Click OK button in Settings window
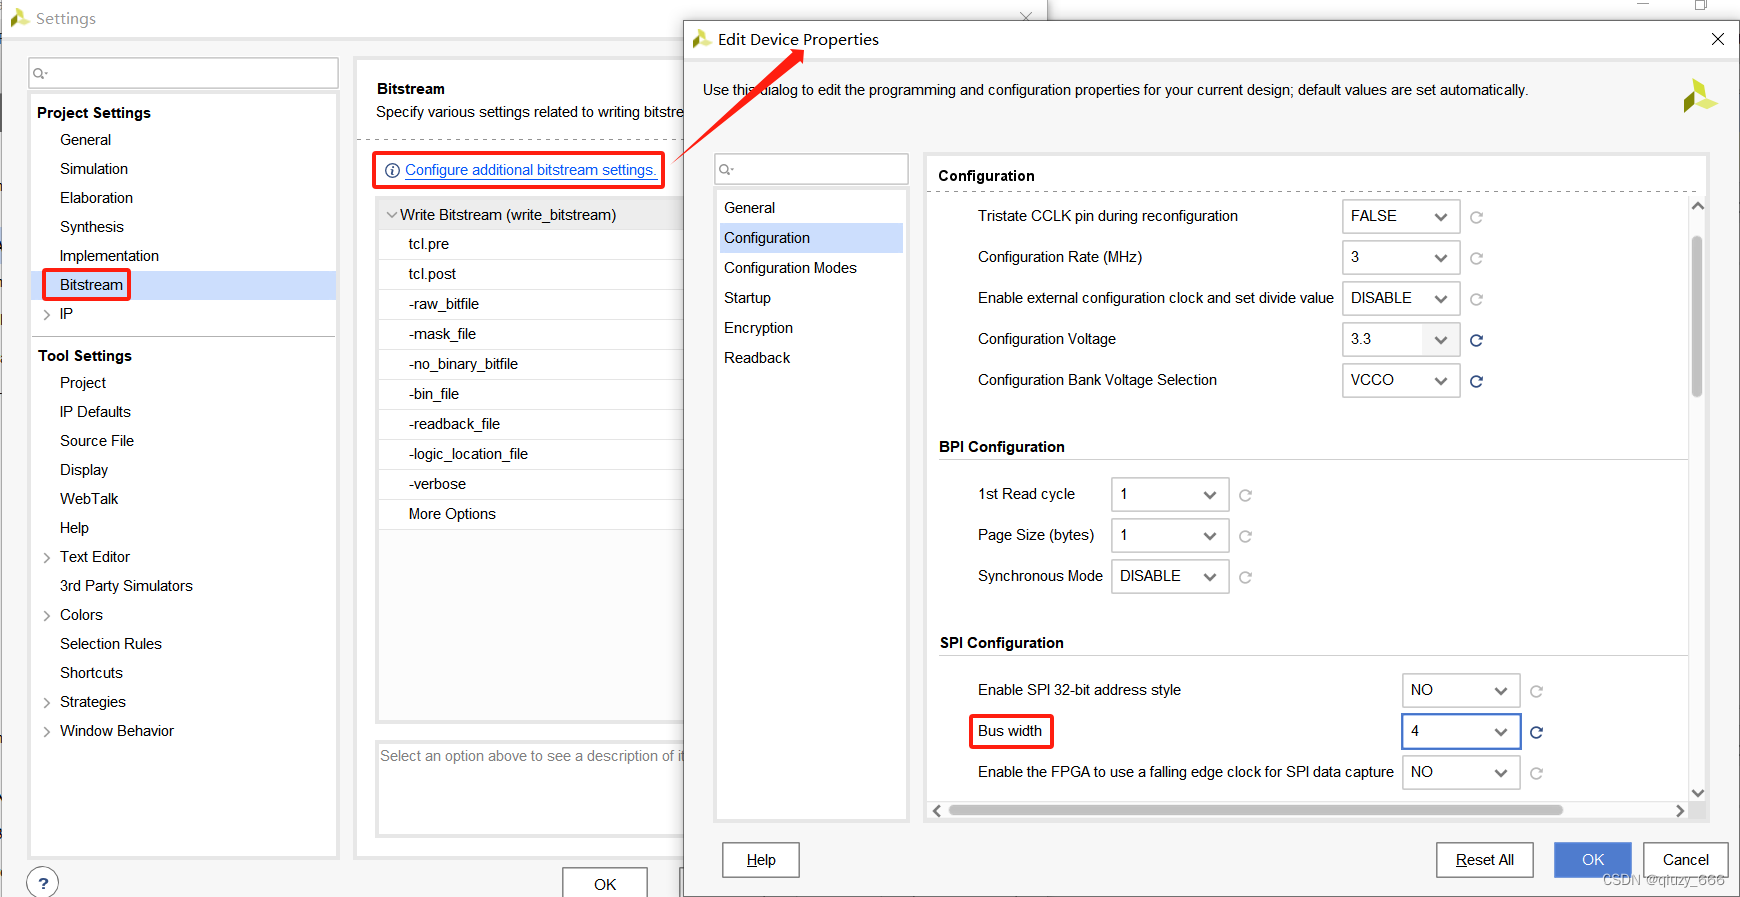The width and height of the screenshot is (1740, 897). [605, 883]
